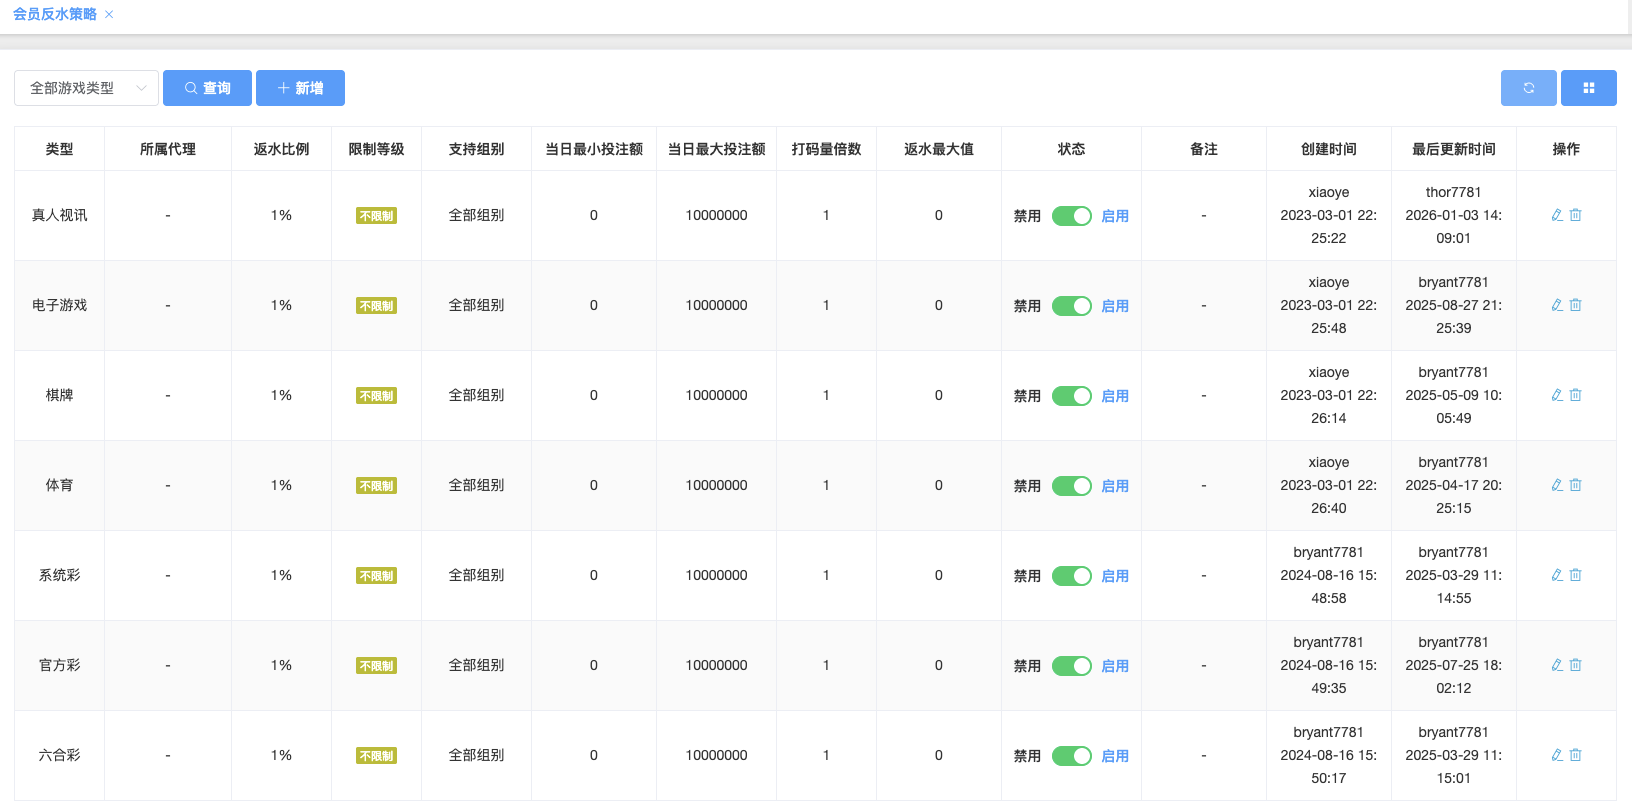
Task: Switch to the 会员反水策略 tab
Action: point(55,14)
